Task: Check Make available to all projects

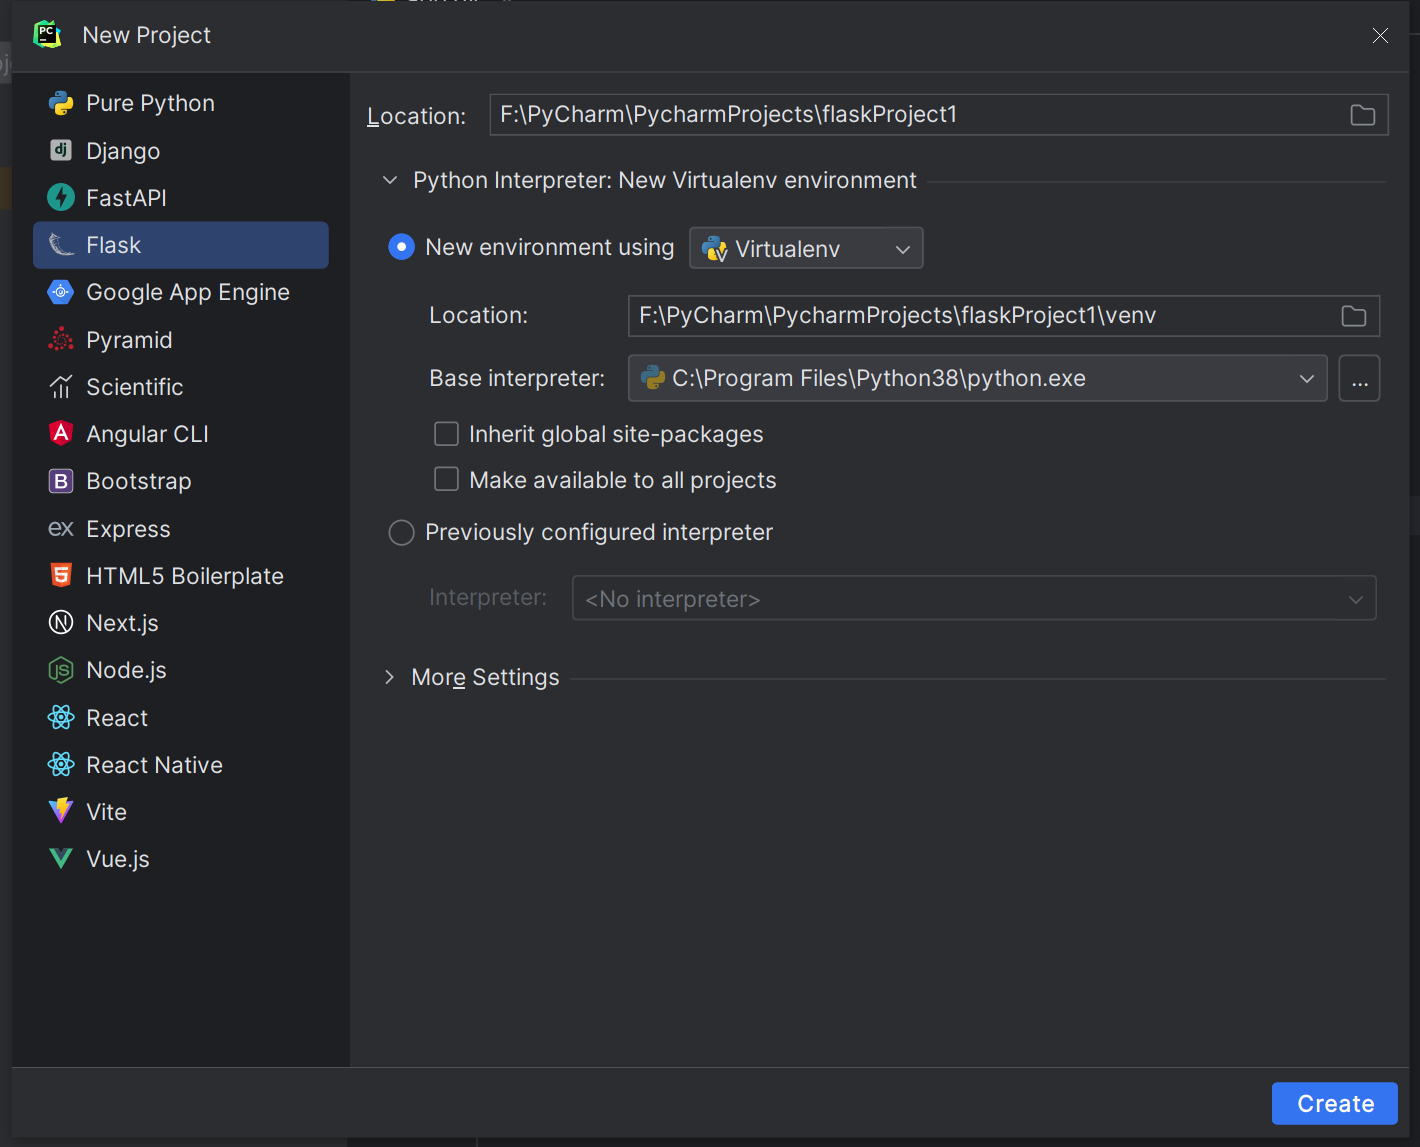Action: (446, 479)
